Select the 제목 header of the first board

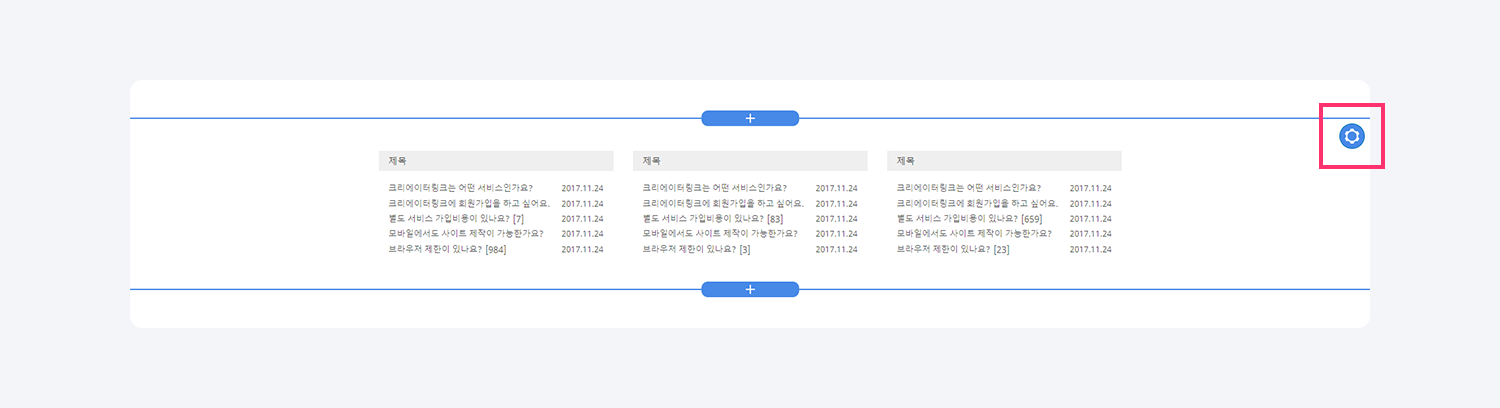(496, 161)
